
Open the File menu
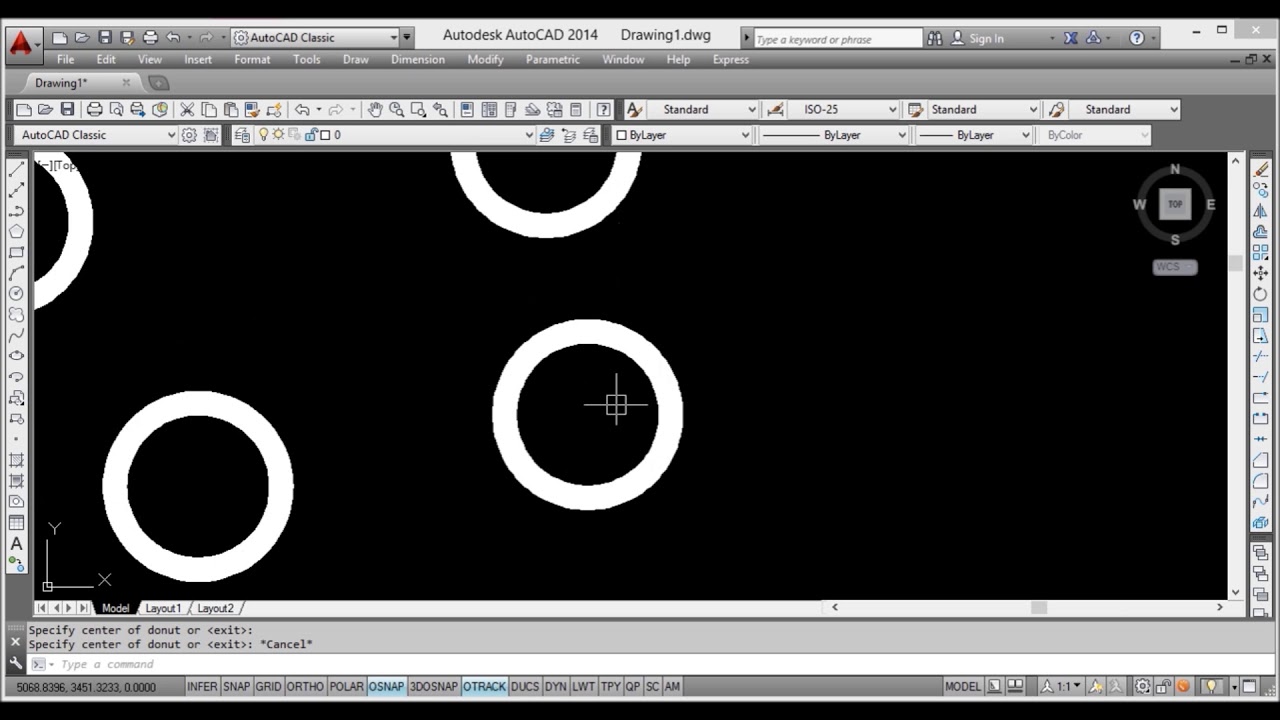tap(65, 60)
